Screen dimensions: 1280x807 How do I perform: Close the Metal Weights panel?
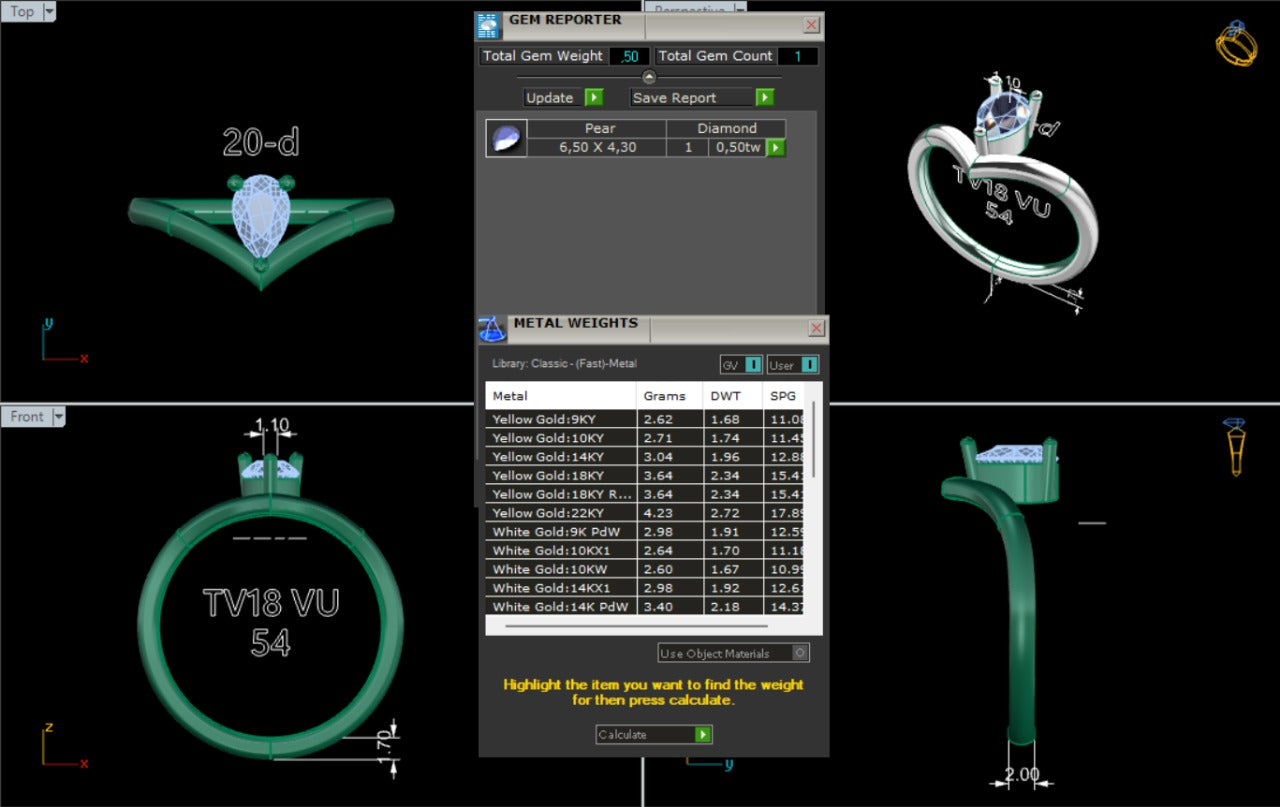click(817, 328)
